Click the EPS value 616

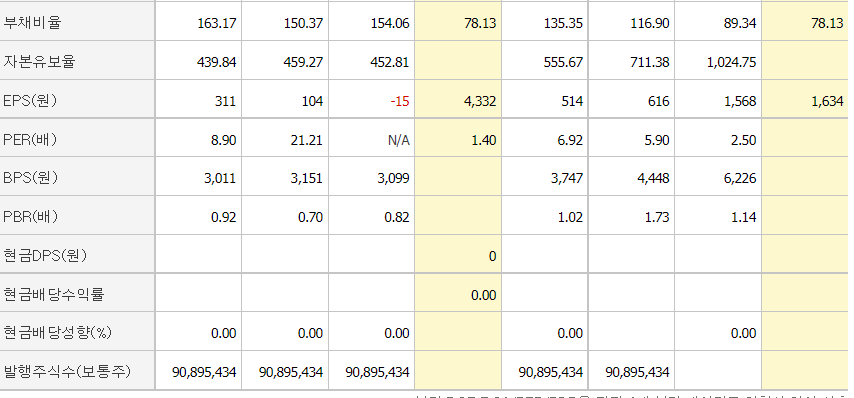[659, 101]
